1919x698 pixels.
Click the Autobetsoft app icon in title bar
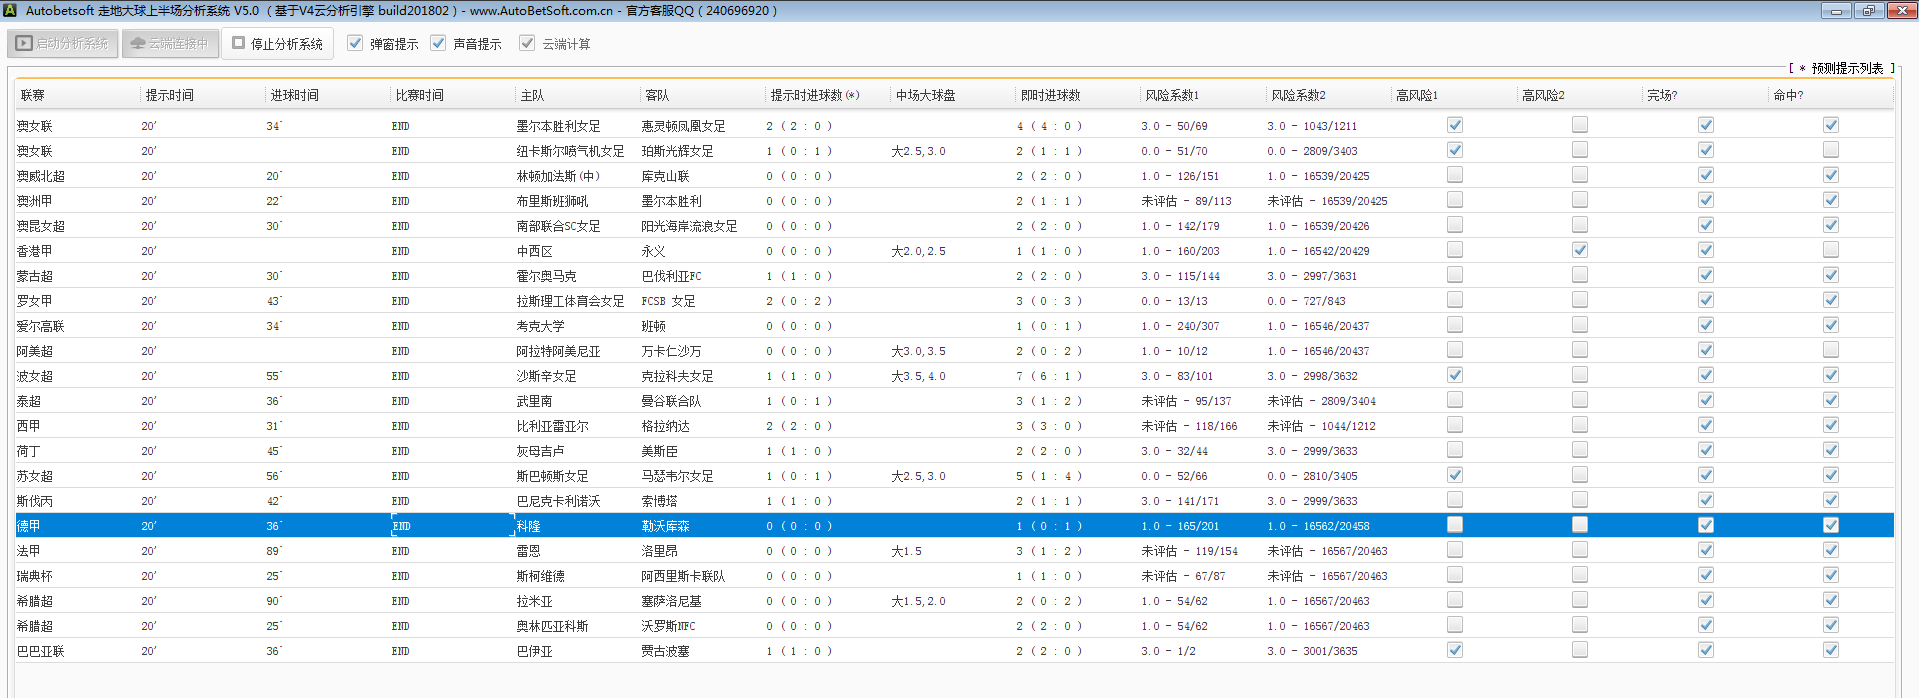click(10, 10)
